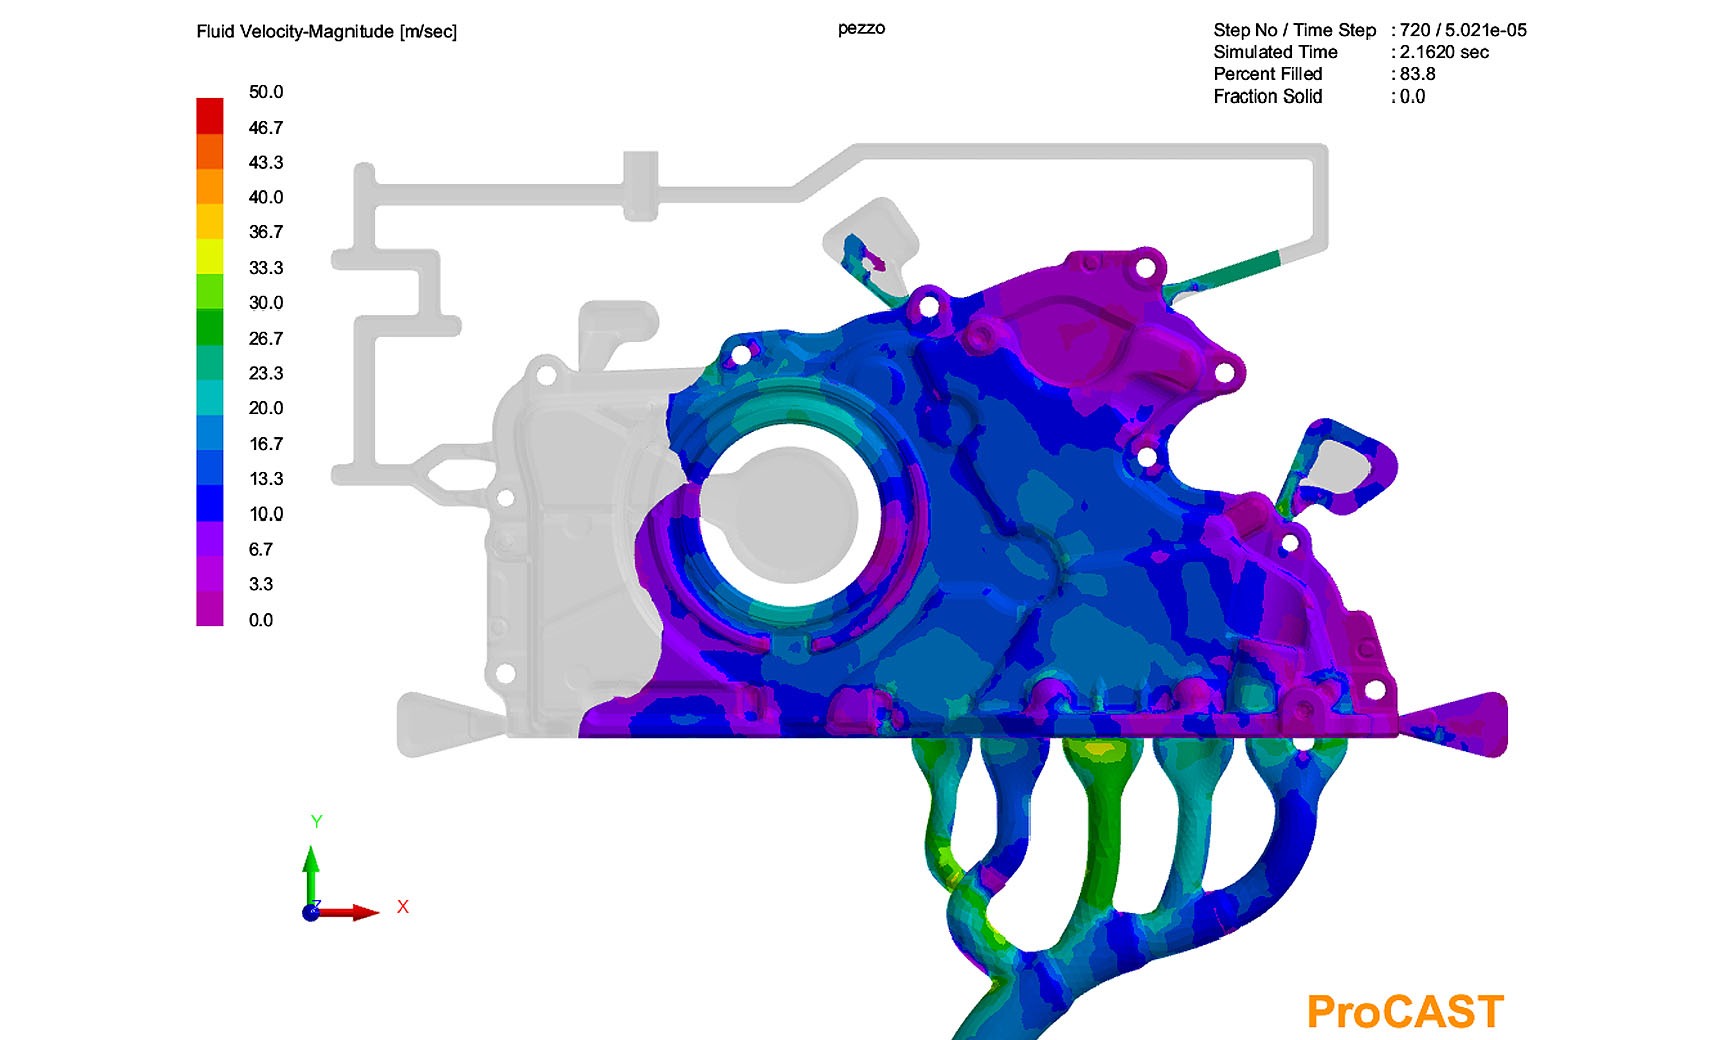Select the red color band at legend top
Viewport: 1720px width, 1040px height.
coord(210,115)
